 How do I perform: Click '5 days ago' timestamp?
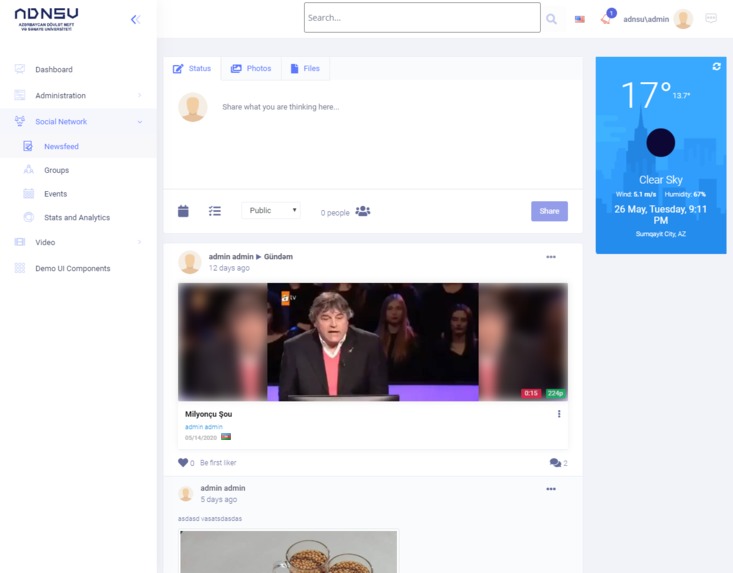tap(219, 500)
